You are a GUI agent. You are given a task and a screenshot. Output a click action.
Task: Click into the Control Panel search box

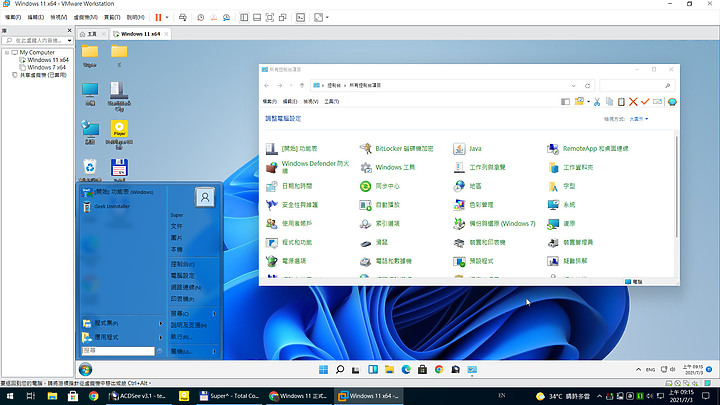637,86
